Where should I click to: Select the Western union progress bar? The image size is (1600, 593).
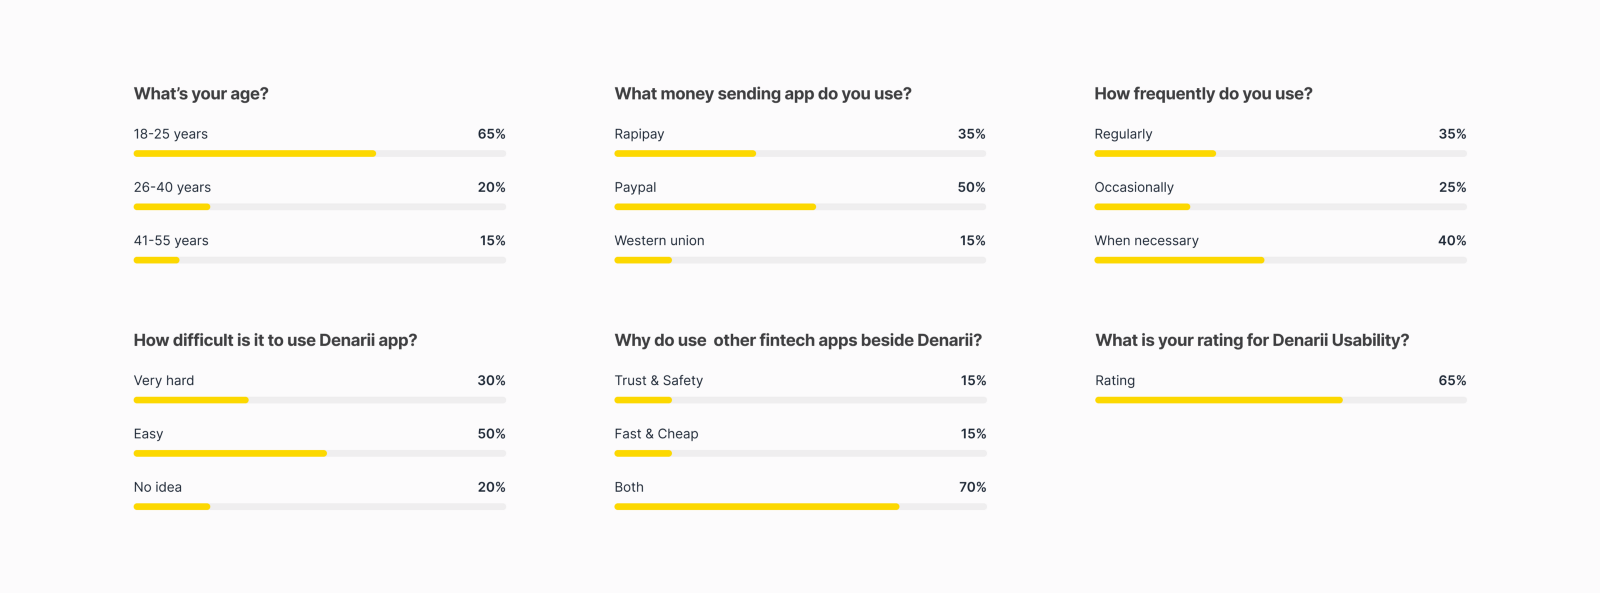pyautogui.click(x=800, y=260)
